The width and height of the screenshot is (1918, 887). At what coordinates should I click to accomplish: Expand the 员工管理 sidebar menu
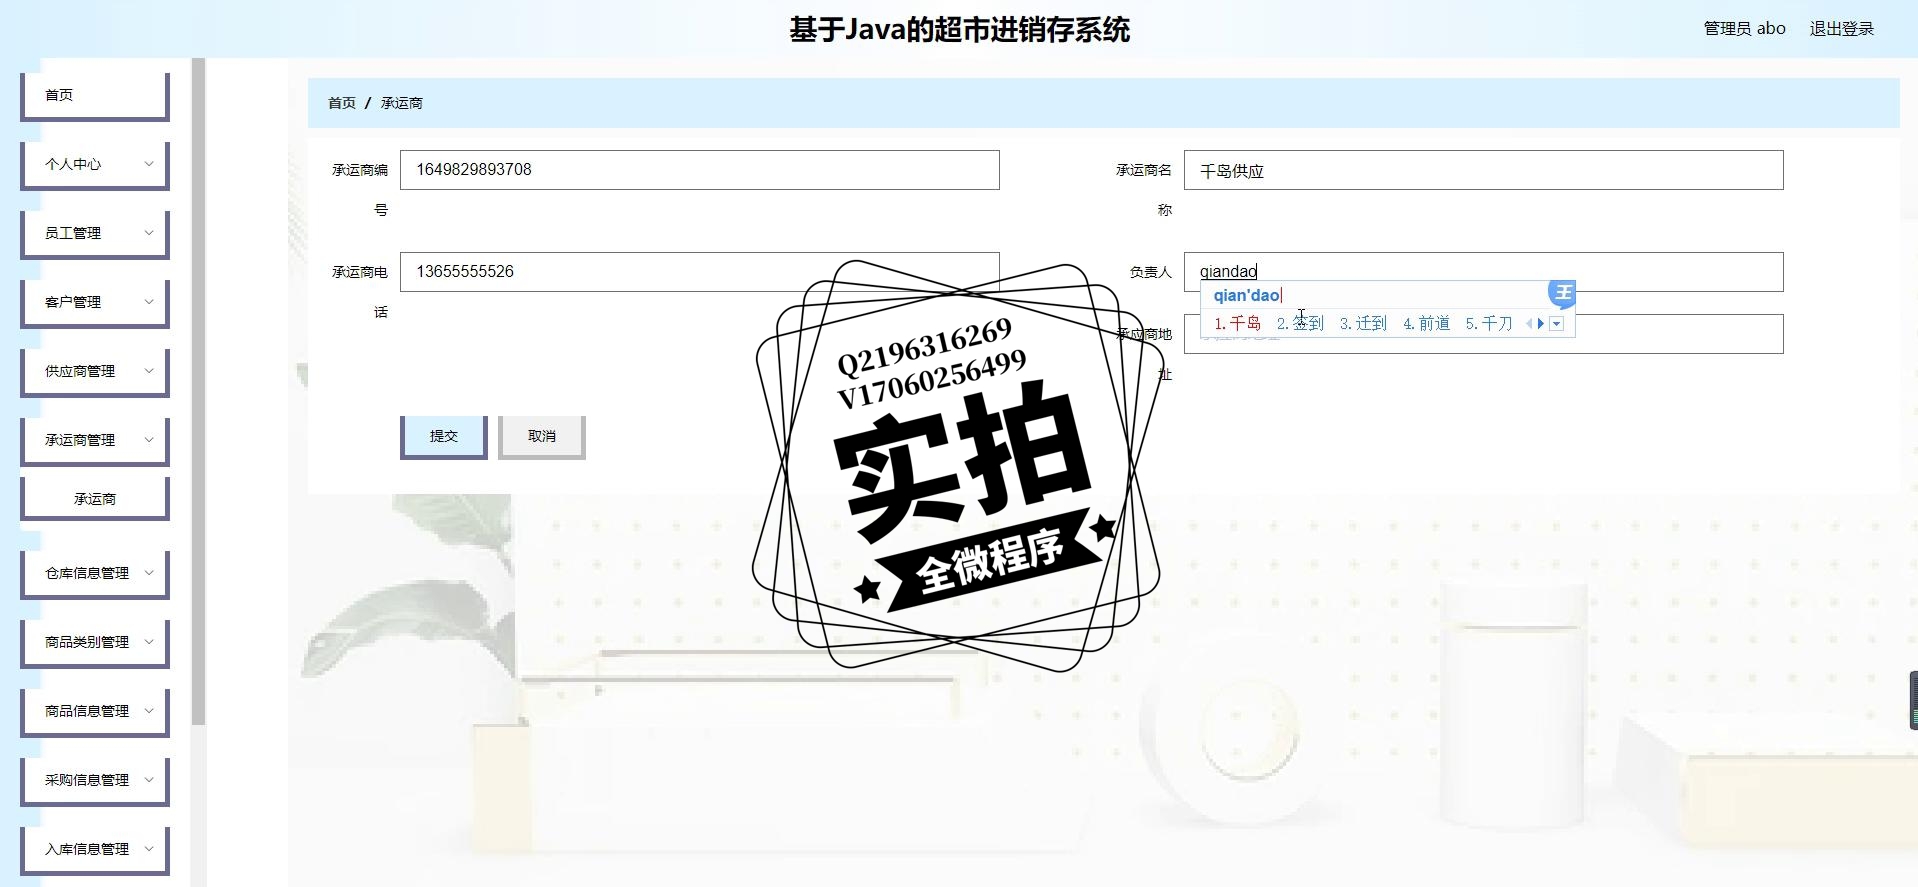(x=95, y=233)
